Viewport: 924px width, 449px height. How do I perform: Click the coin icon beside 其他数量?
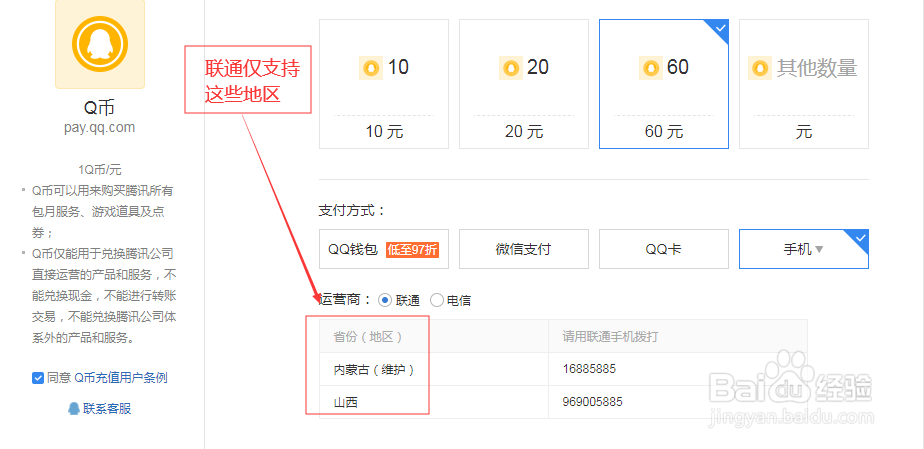(760, 68)
